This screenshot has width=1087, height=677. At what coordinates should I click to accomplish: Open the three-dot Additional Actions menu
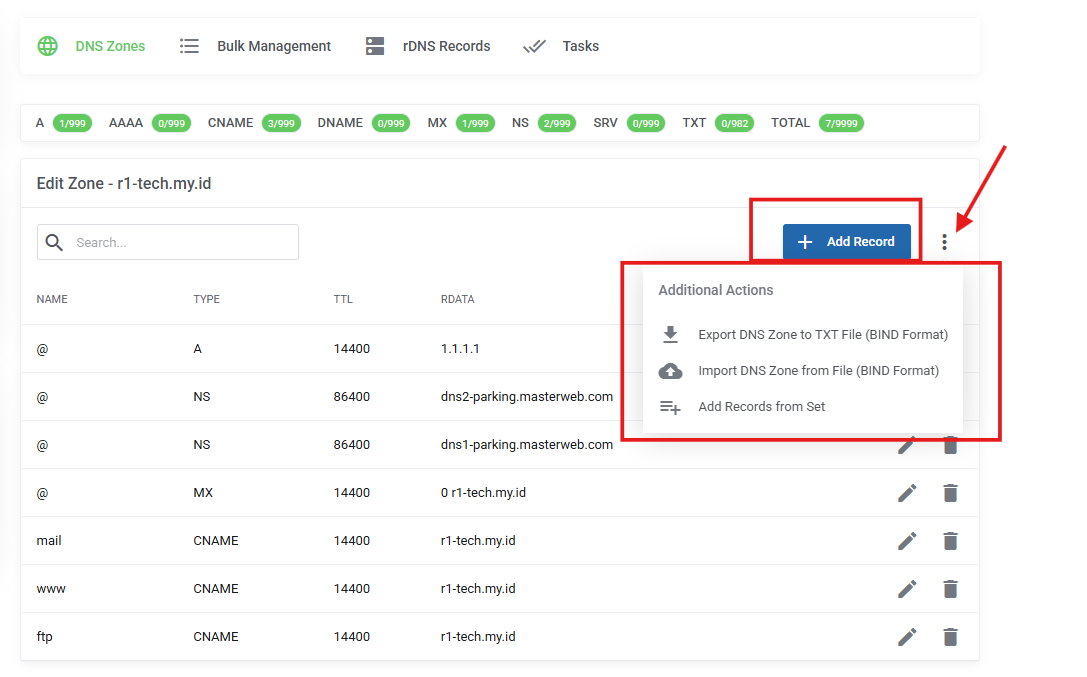coord(944,241)
